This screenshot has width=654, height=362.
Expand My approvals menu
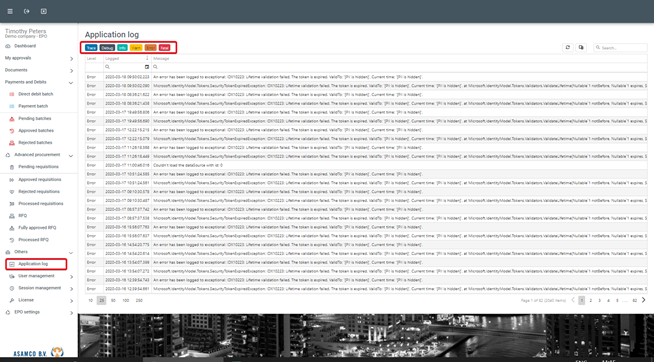(x=38, y=58)
